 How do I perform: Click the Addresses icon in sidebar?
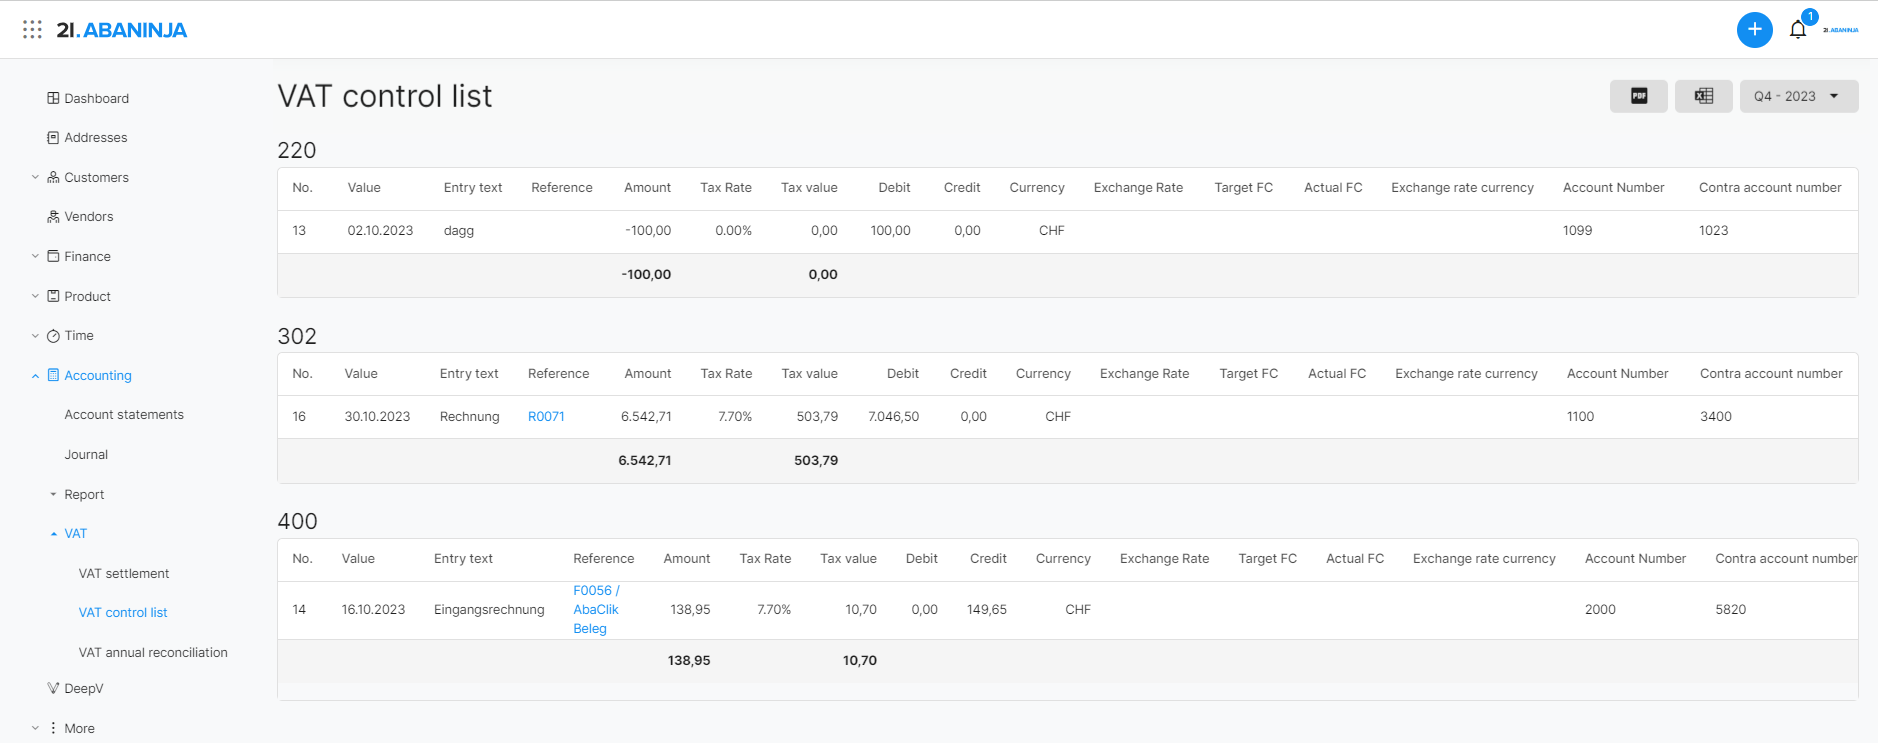tap(53, 137)
